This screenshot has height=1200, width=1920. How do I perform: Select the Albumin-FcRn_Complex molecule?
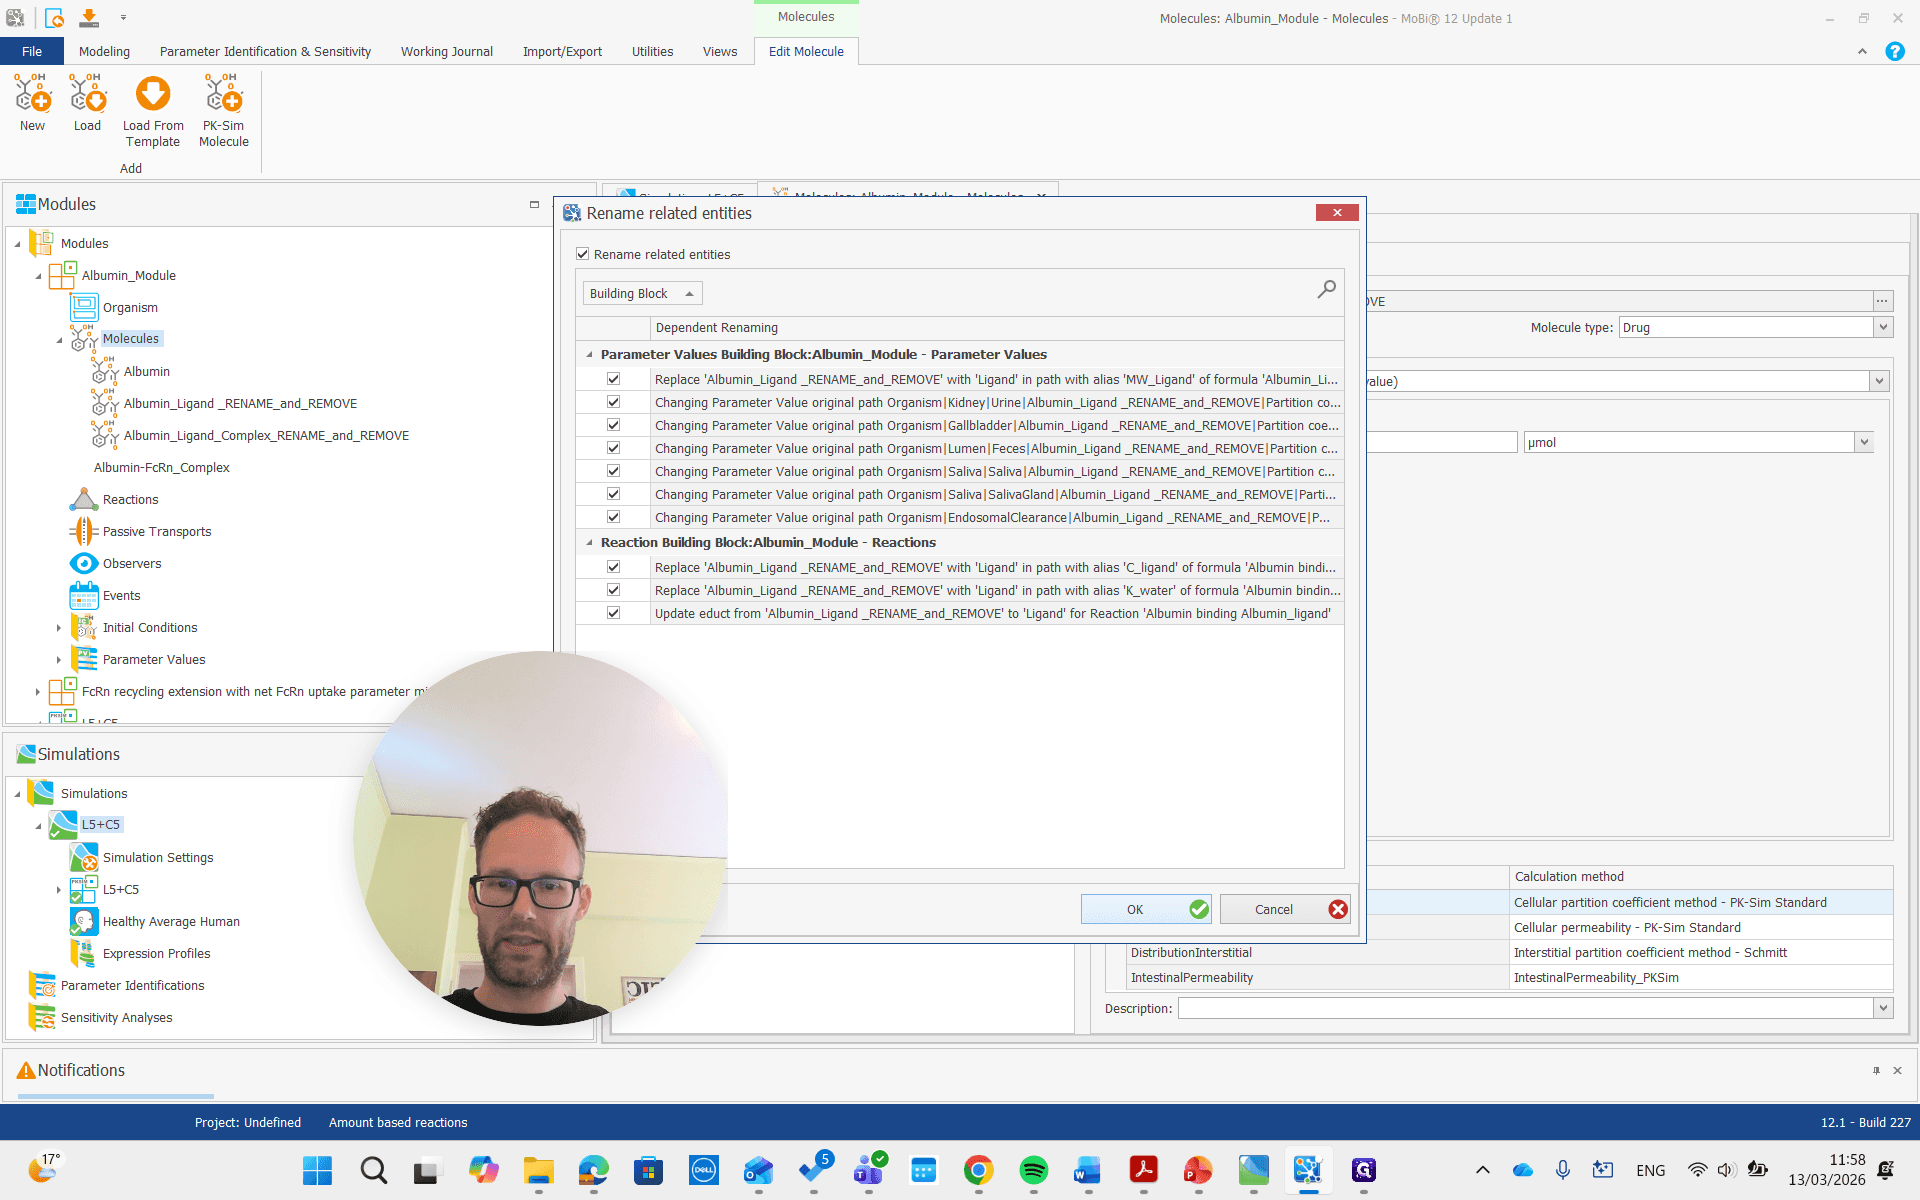point(162,467)
